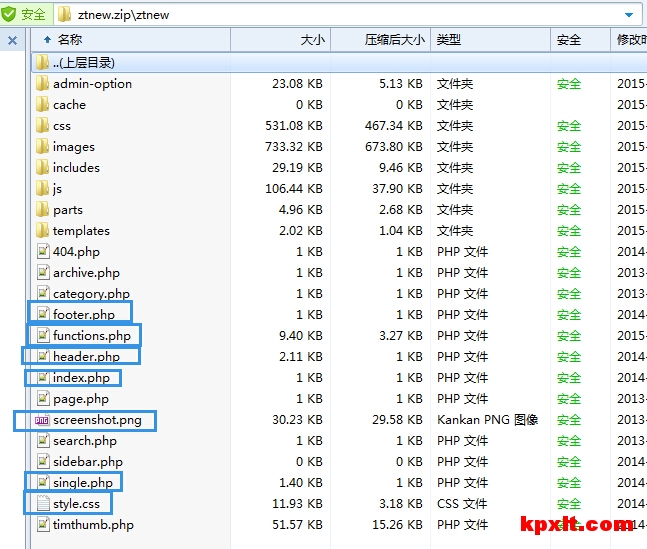Click the 安全 column header
This screenshot has width=647, height=549.
tap(569, 40)
